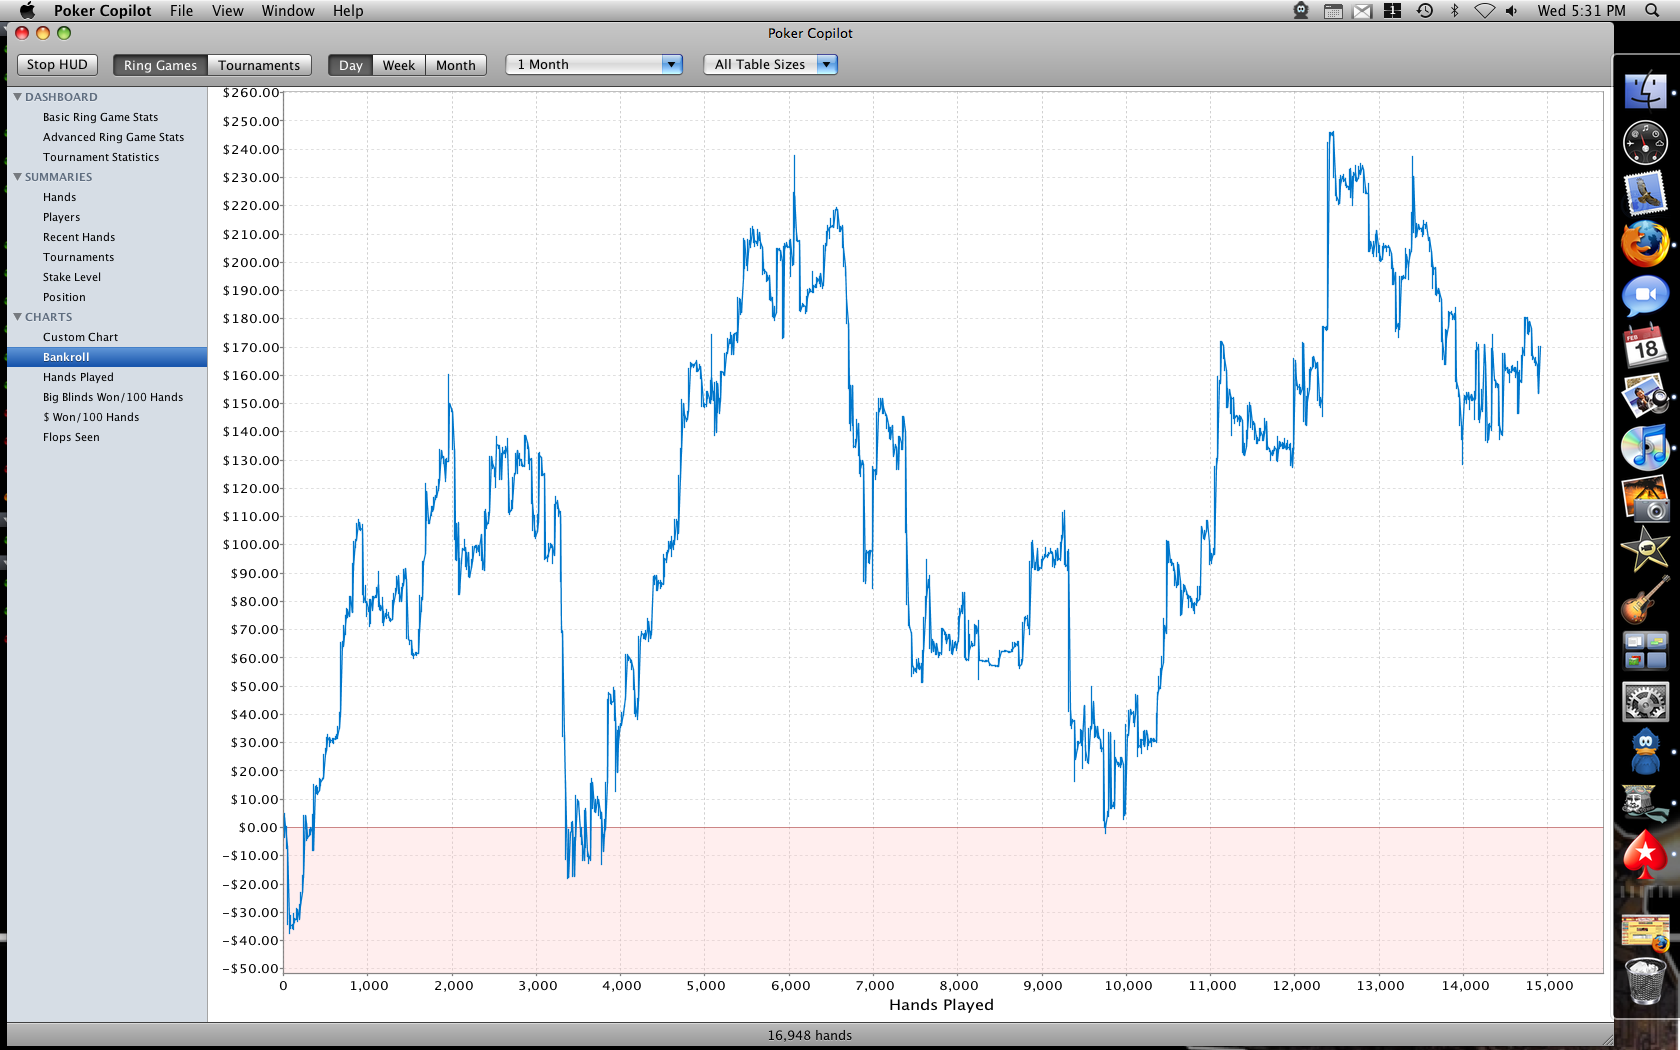Open the File menu
The image size is (1680, 1050).
pos(182,10)
